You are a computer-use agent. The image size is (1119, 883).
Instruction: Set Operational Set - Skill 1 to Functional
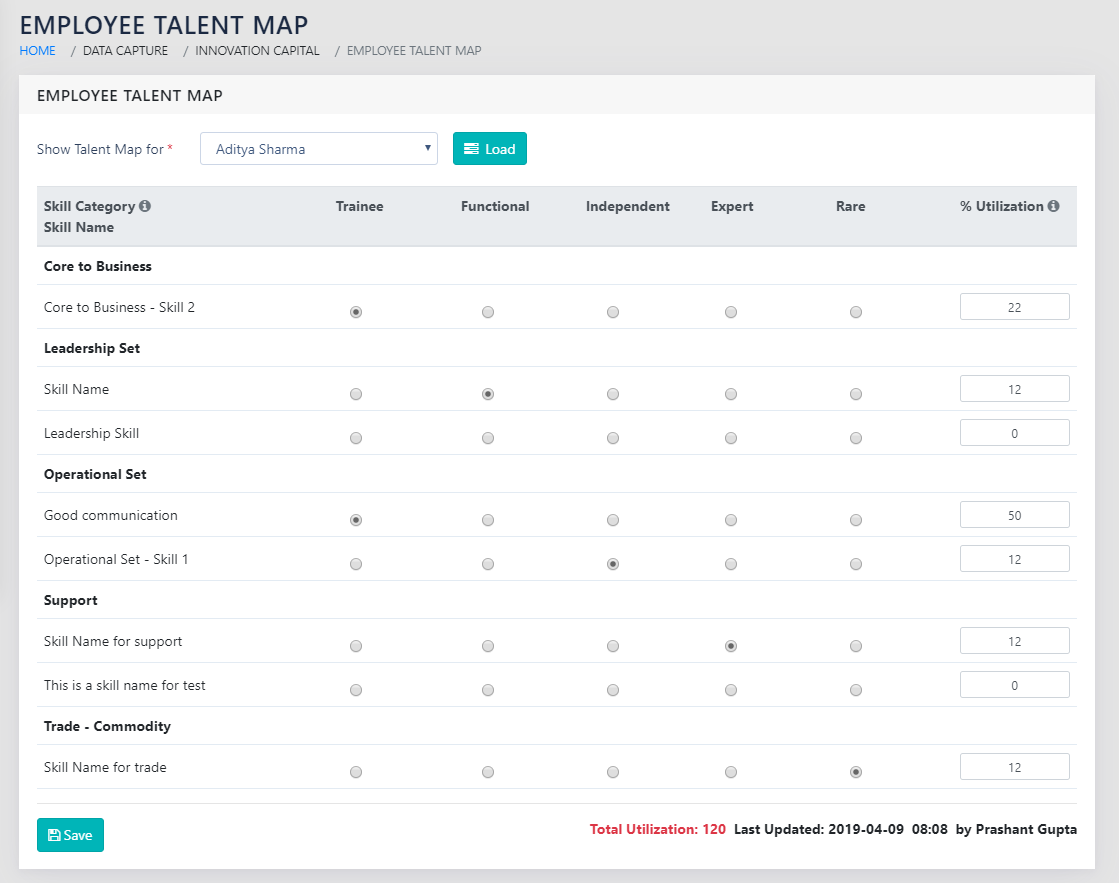click(487, 564)
